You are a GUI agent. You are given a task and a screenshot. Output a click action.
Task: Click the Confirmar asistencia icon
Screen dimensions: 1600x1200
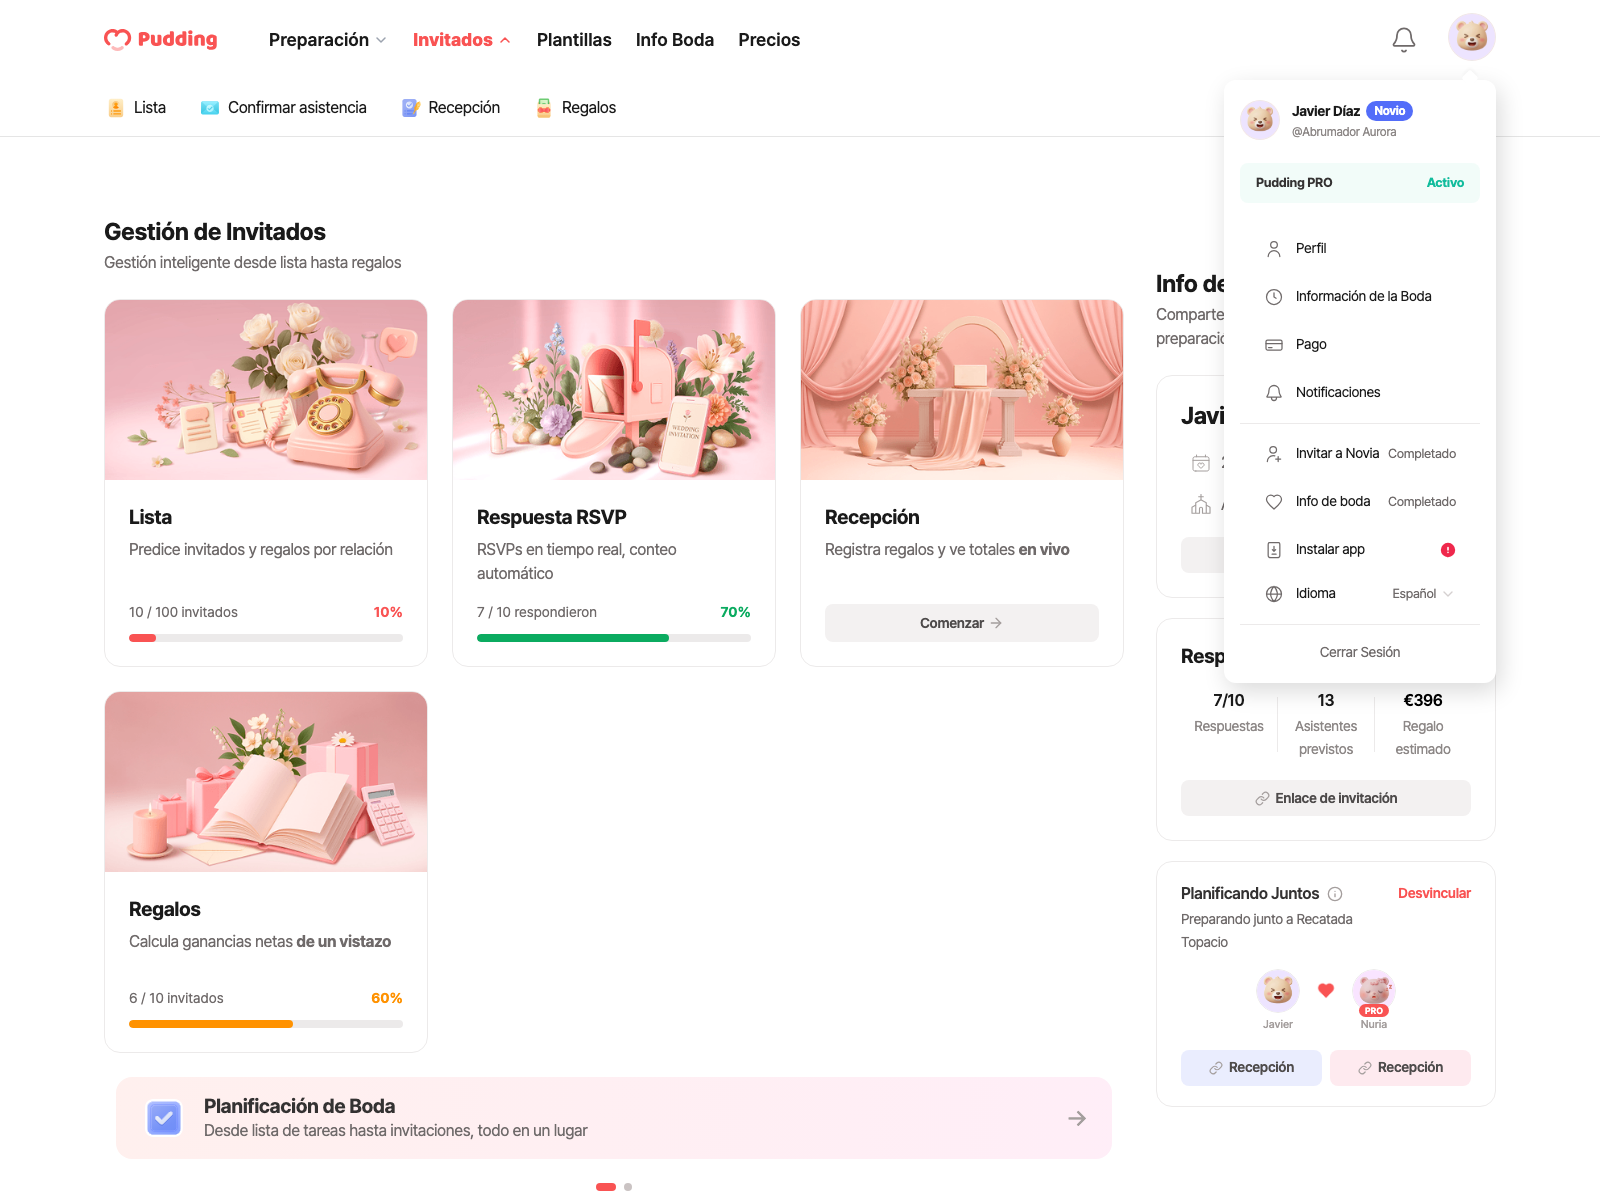point(210,108)
